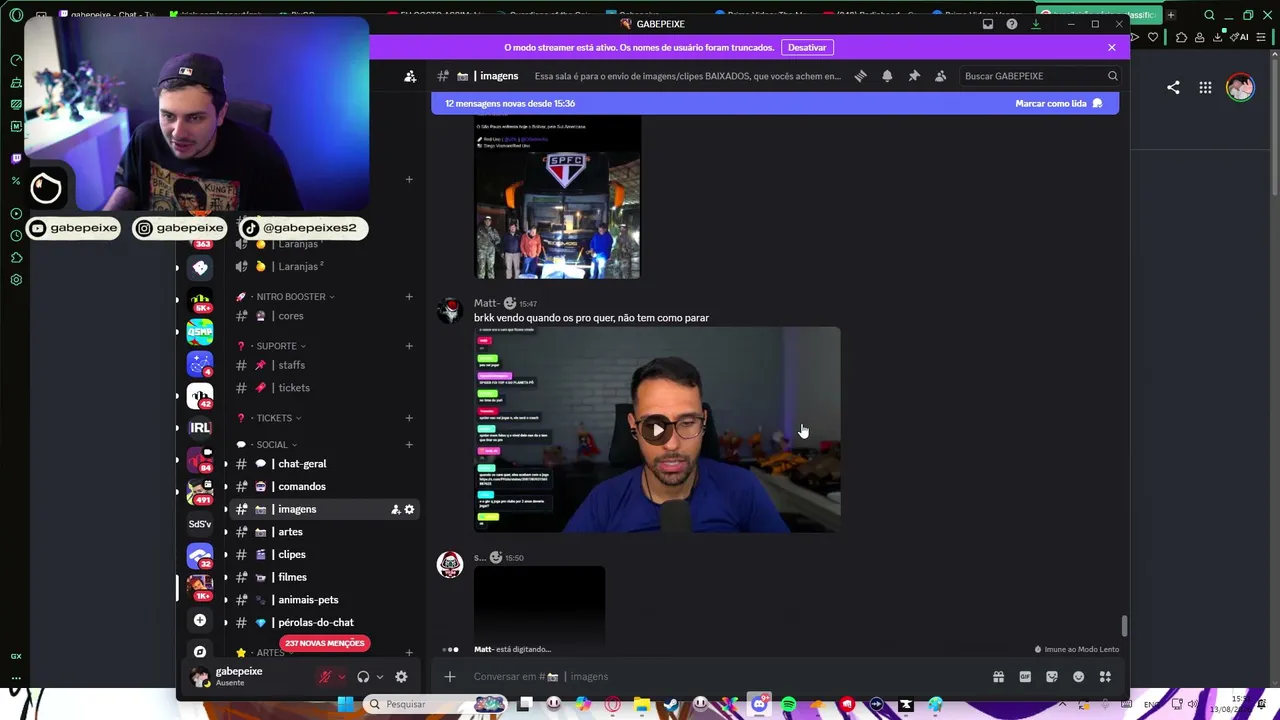Click the Buscar GABEPEIXE search field

coord(1039,76)
